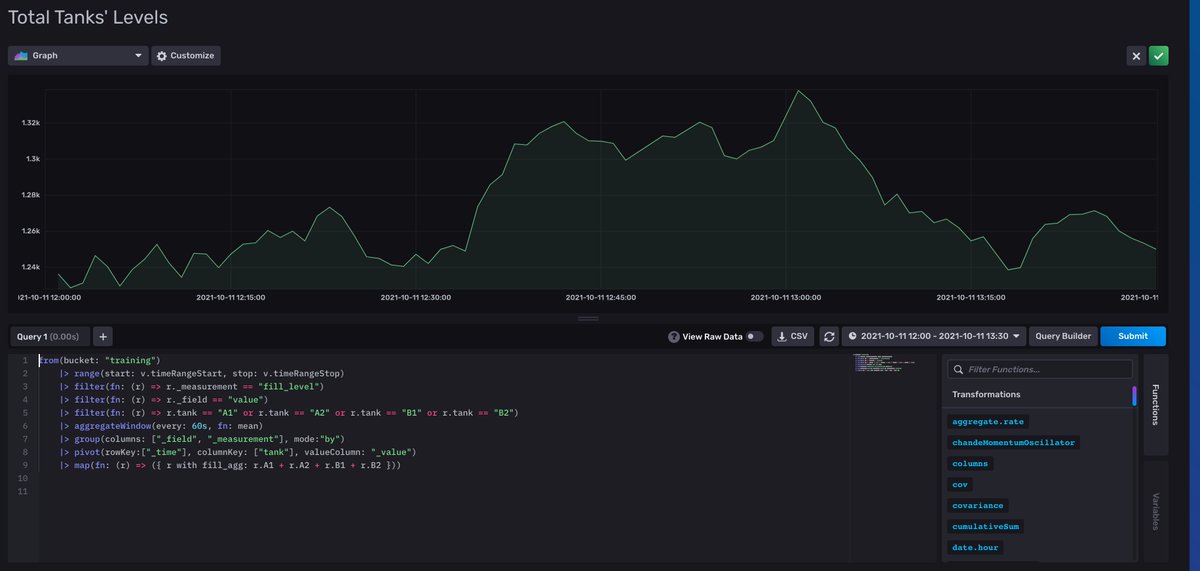Screen dimensions: 1200x571
Task: Insert the cumulativeSum function
Action: tap(986, 526)
